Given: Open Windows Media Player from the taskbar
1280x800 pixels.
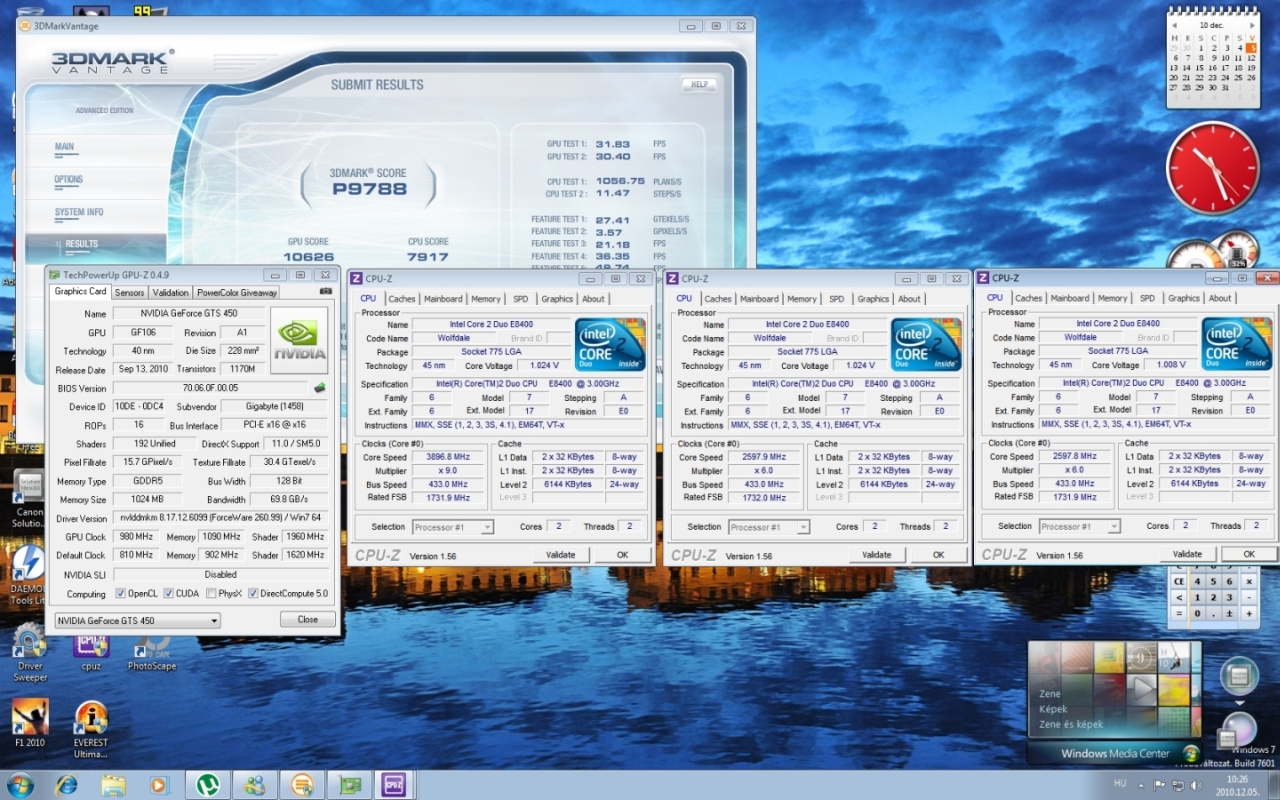Looking at the screenshot, I should [159, 785].
